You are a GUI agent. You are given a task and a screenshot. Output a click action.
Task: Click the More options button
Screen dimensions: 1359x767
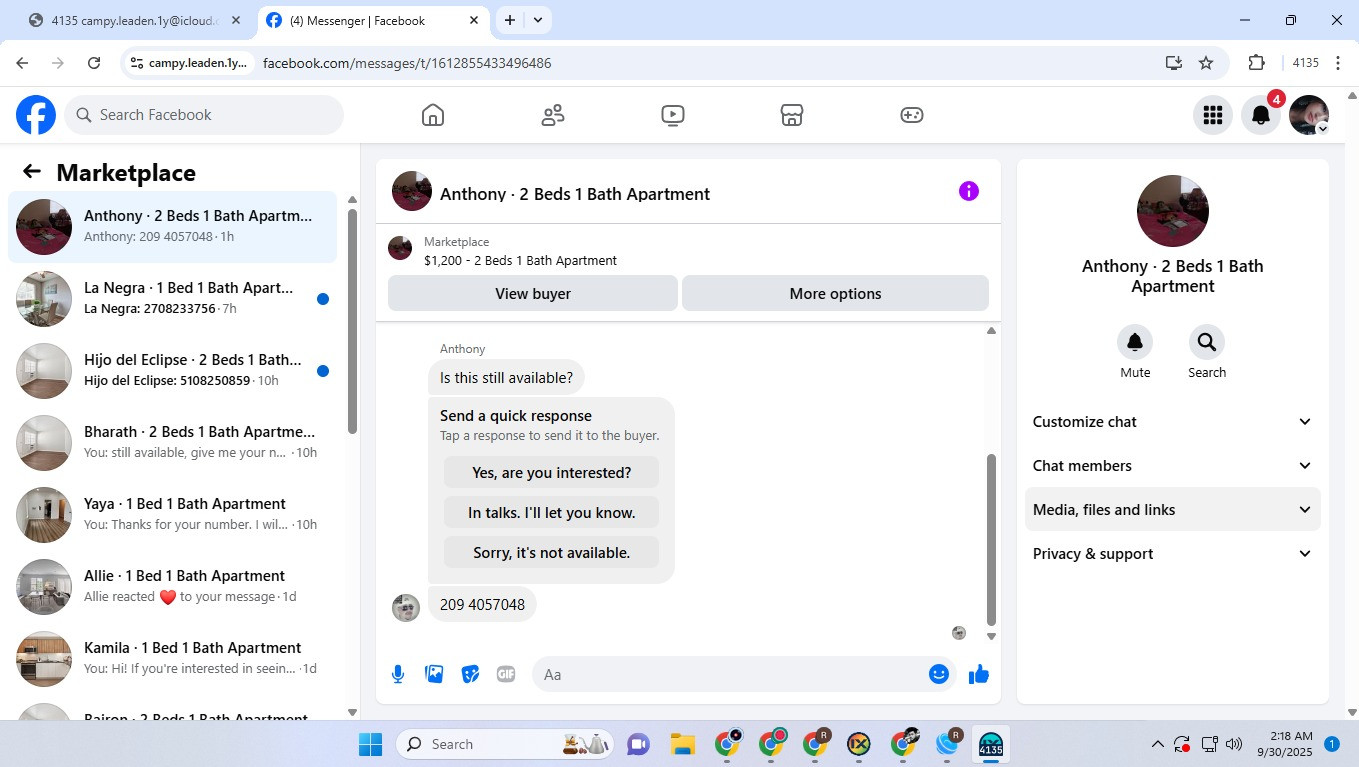[835, 293]
